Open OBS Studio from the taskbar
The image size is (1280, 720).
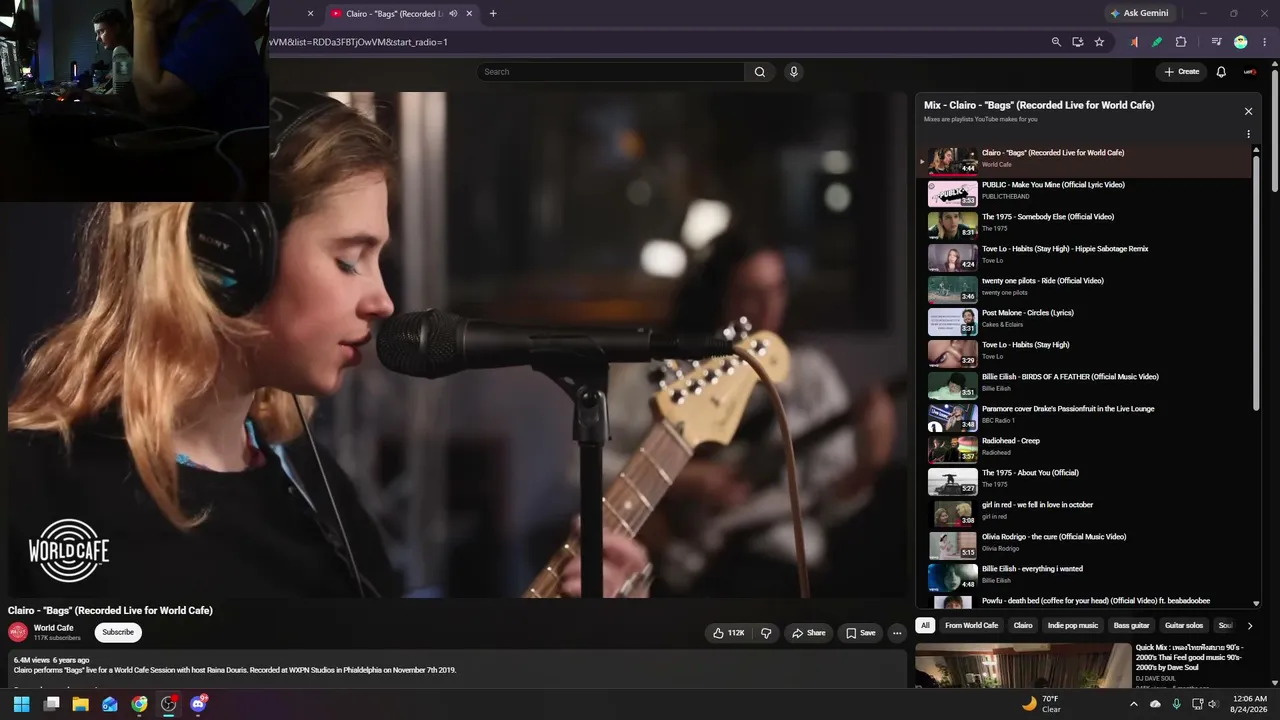pos(169,704)
